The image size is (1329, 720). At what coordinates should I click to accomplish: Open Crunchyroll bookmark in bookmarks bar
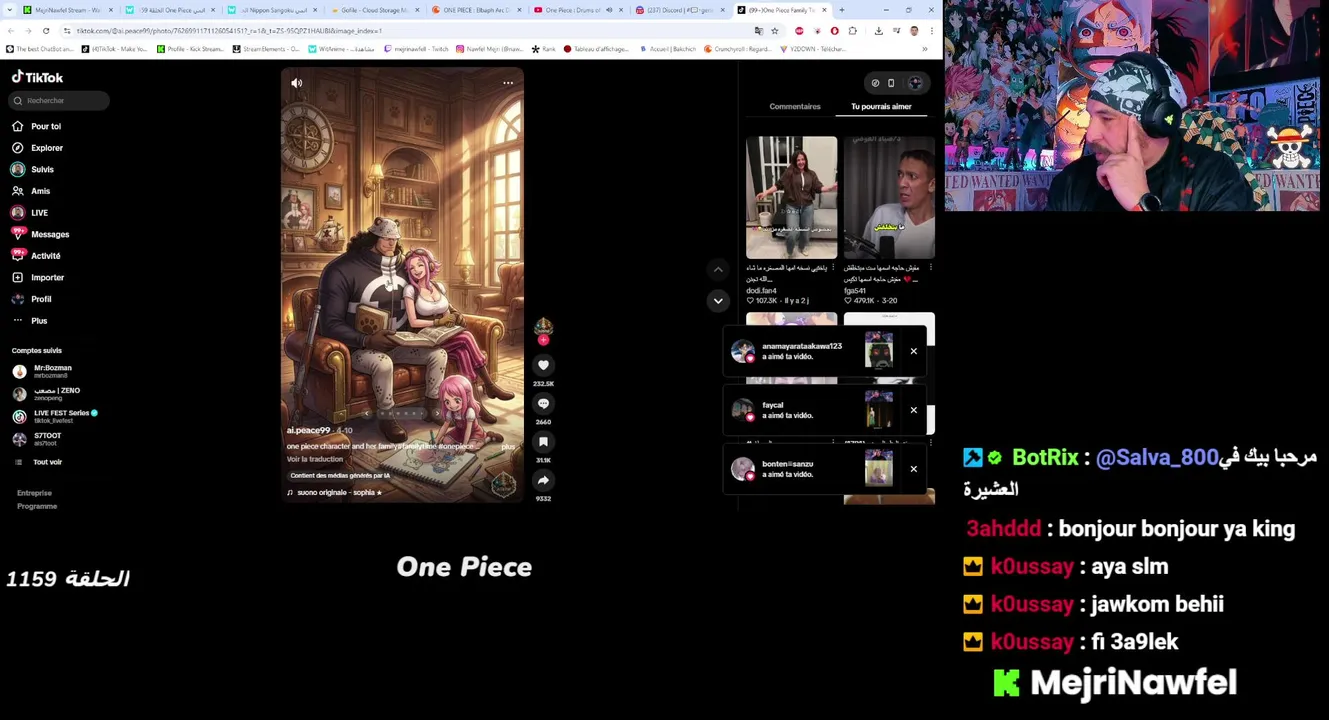(x=738, y=48)
